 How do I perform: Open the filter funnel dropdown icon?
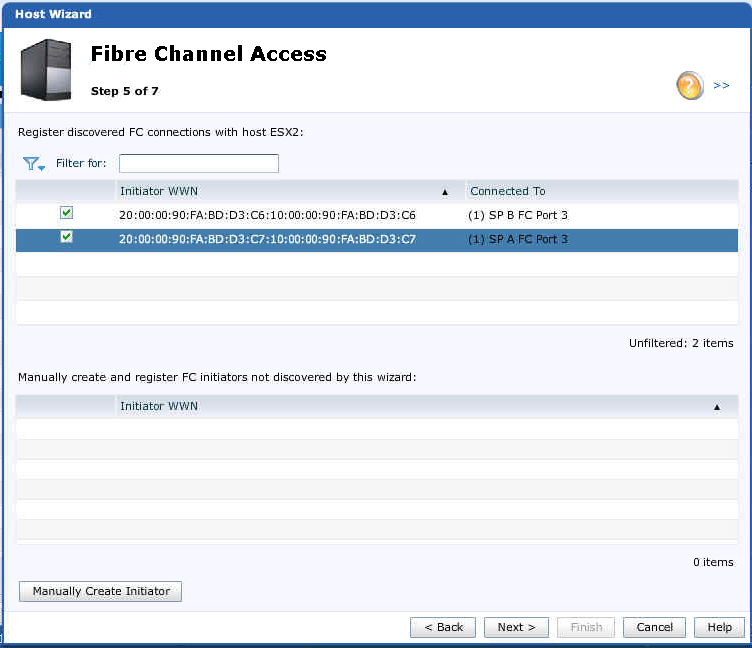click(x=34, y=164)
